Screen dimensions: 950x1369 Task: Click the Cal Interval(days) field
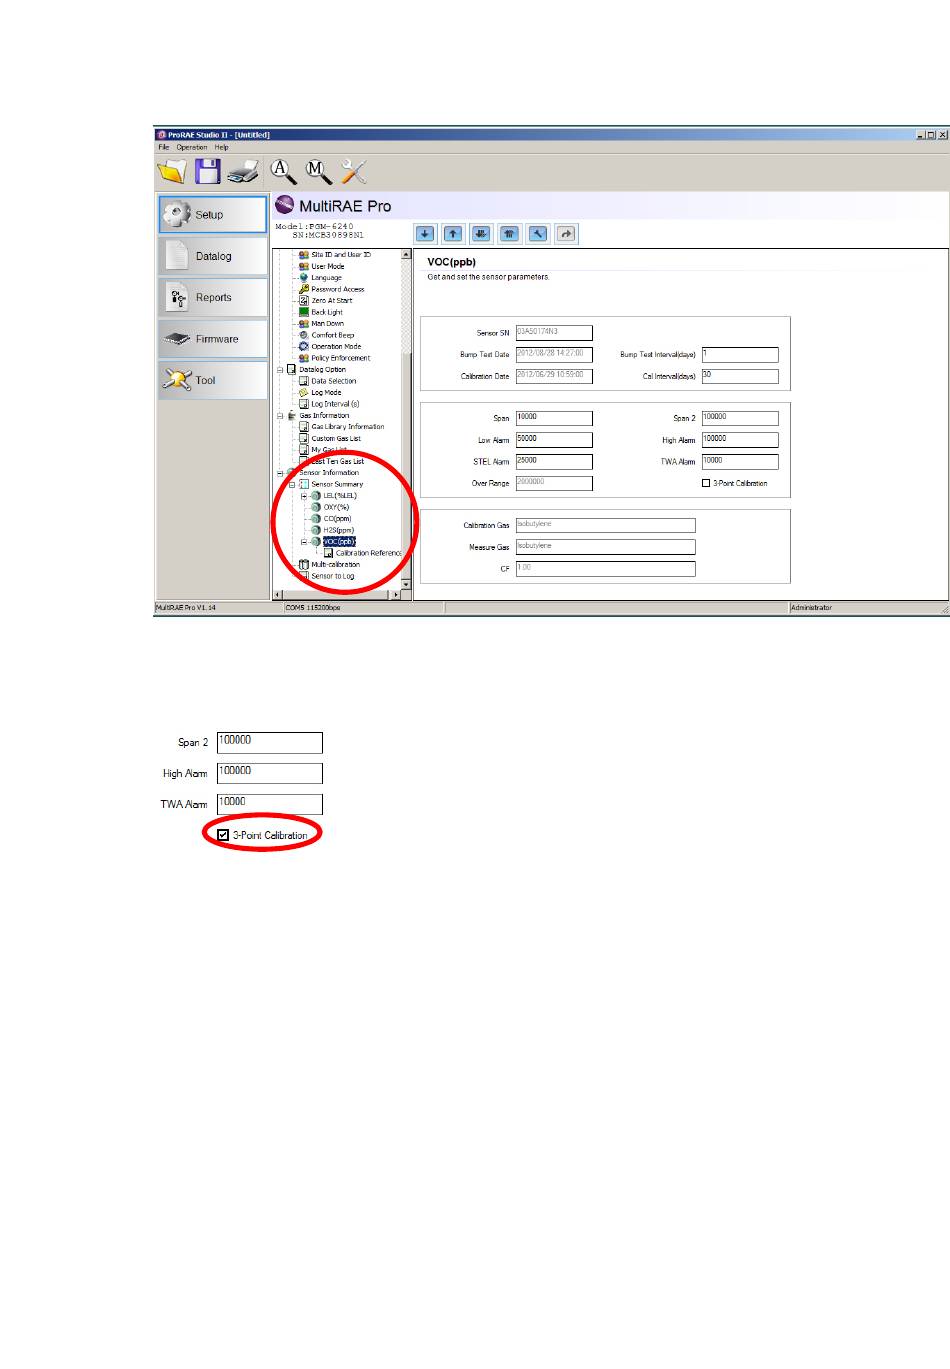(x=740, y=377)
